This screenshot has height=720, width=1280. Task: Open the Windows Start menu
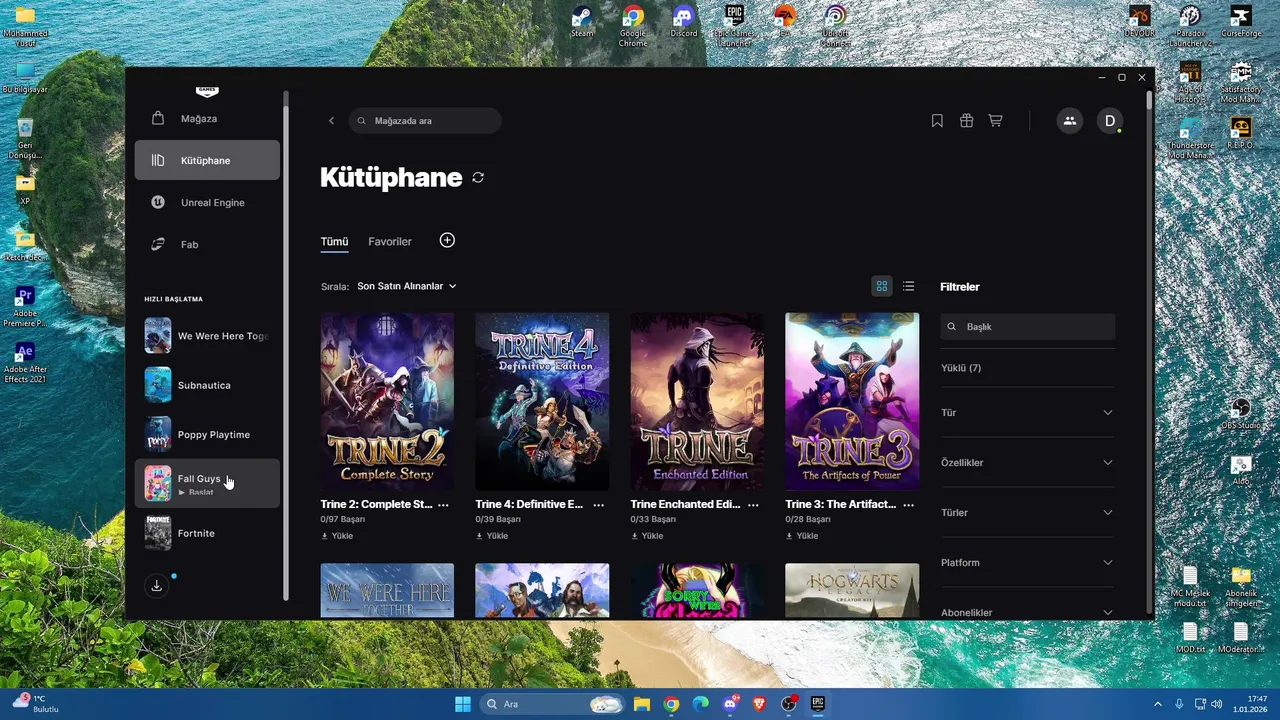[463, 704]
